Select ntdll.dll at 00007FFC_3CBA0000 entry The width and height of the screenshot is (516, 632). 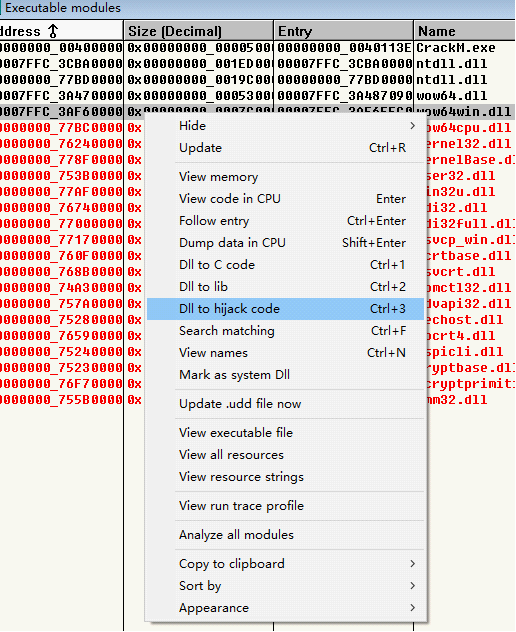coord(257,64)
